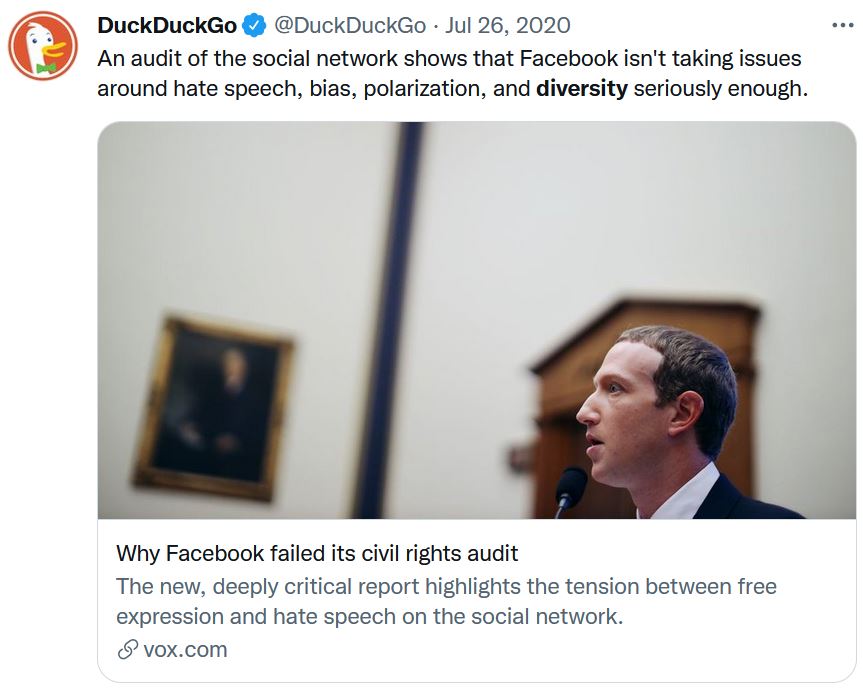The image size is (863, 690).
Task: Open the article preview photo
Action: click(x=477, y=320)
